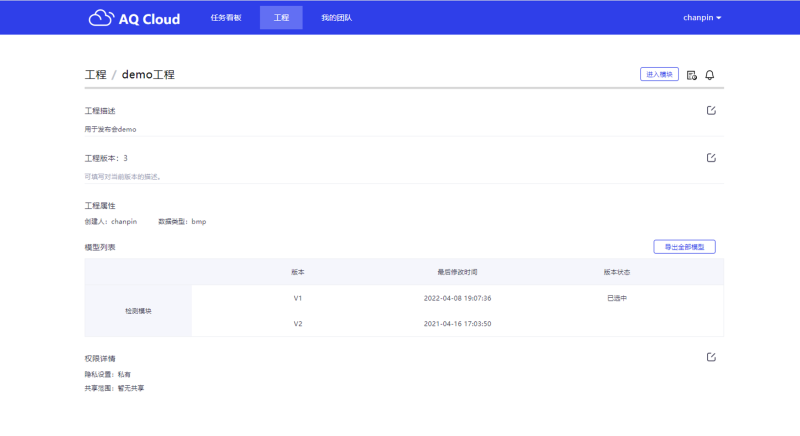
Task: Click the 已选中 status of V1
Action: pos(617,298)
